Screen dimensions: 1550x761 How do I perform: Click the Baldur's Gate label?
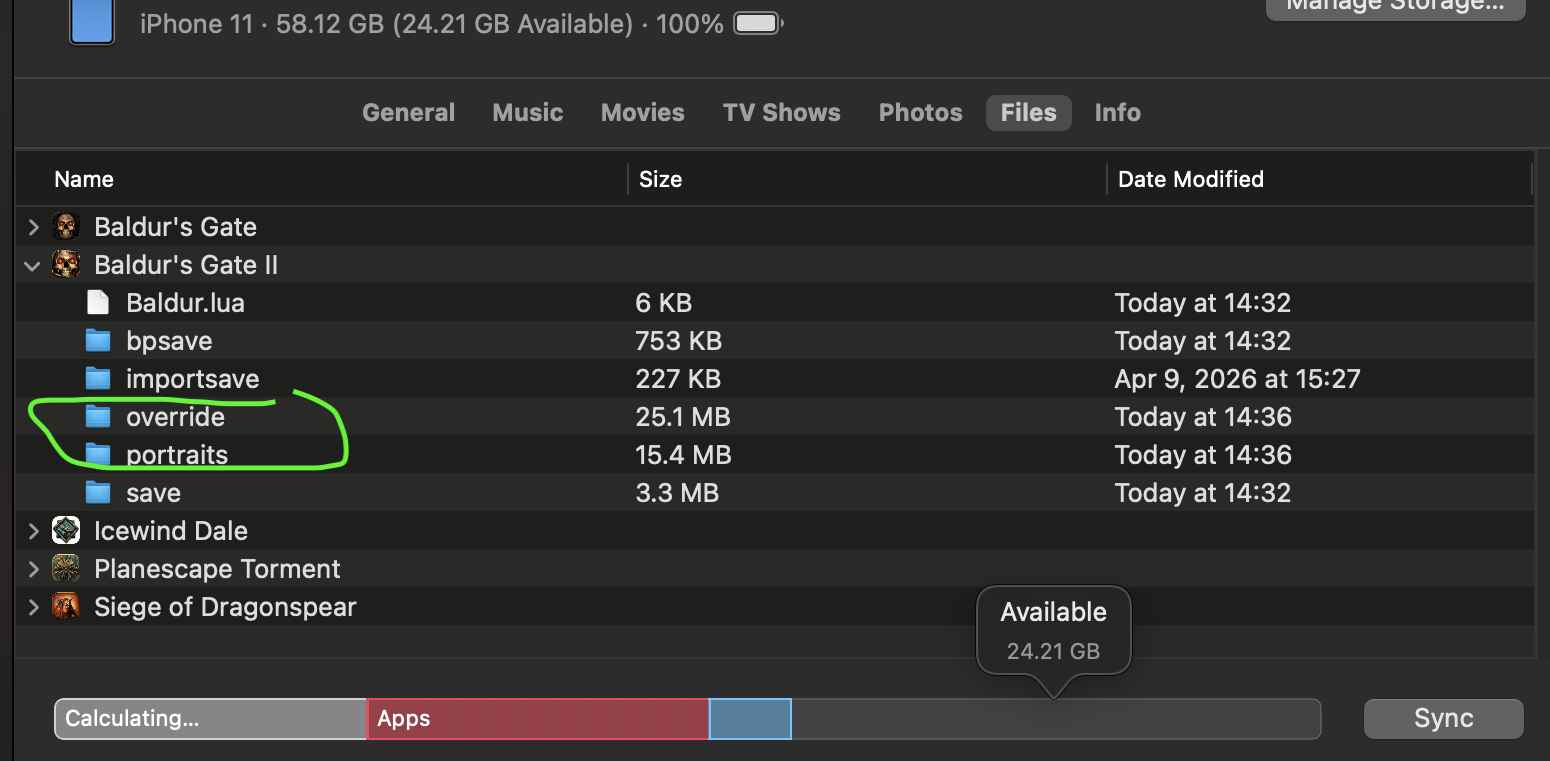click(x=175, y=227)
